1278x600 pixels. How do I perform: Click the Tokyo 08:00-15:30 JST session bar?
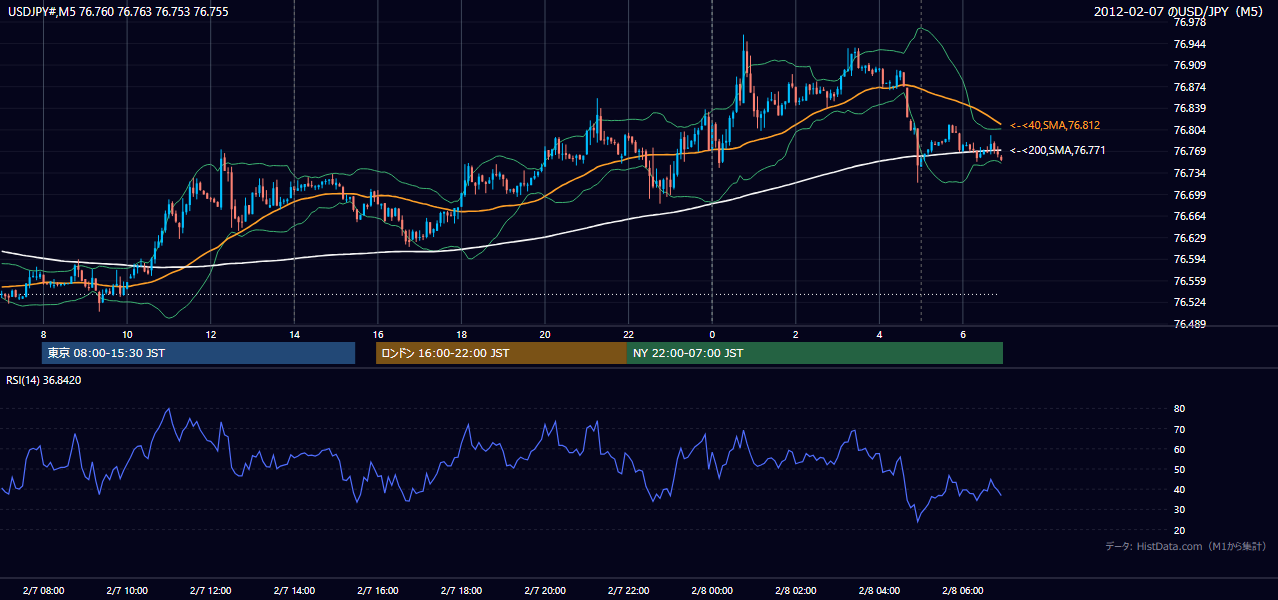pyautogui.click(x=198, y=353)
